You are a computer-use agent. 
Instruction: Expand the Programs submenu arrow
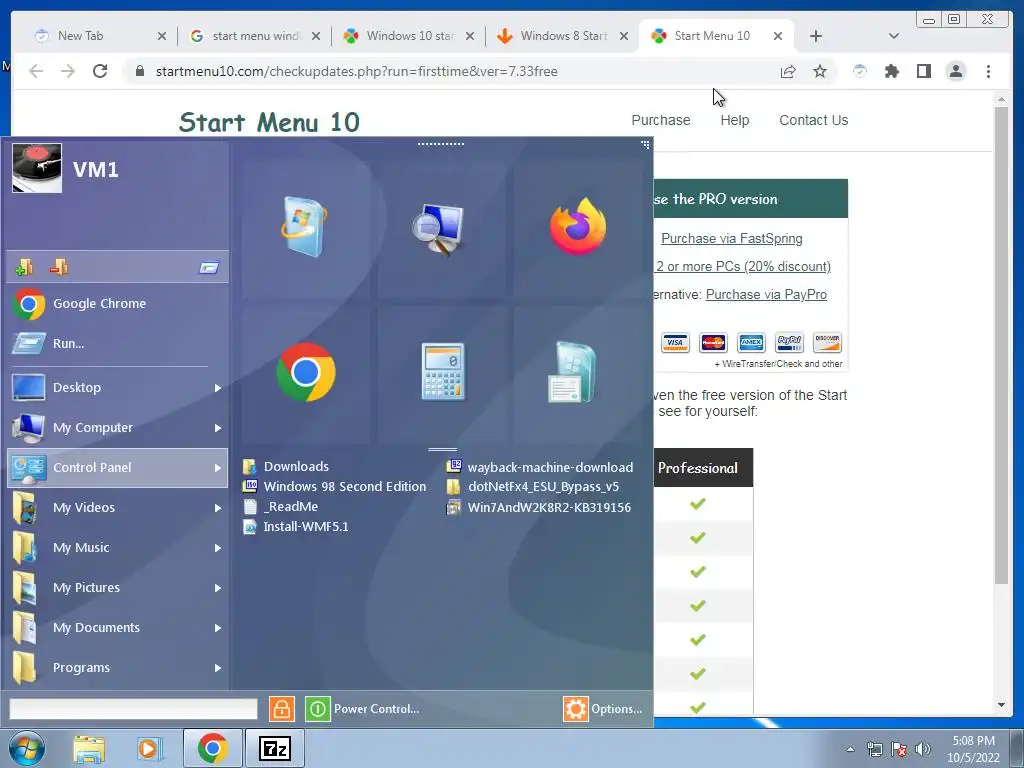(x=217, y=667)
